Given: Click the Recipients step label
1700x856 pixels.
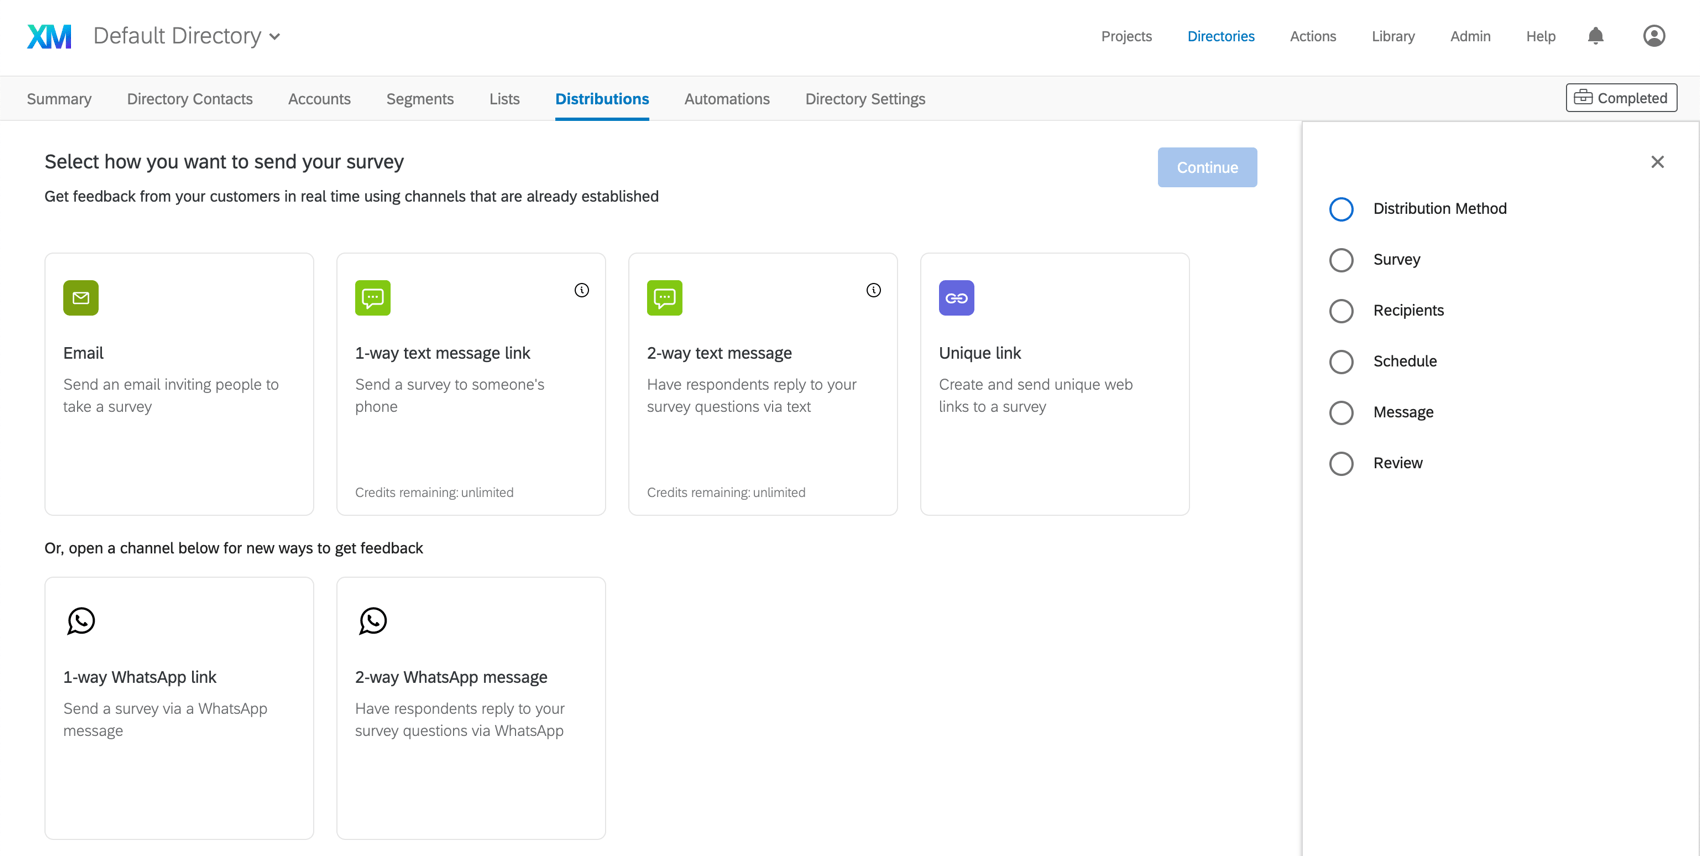Looking at the screenshot, I should 1408,311.
